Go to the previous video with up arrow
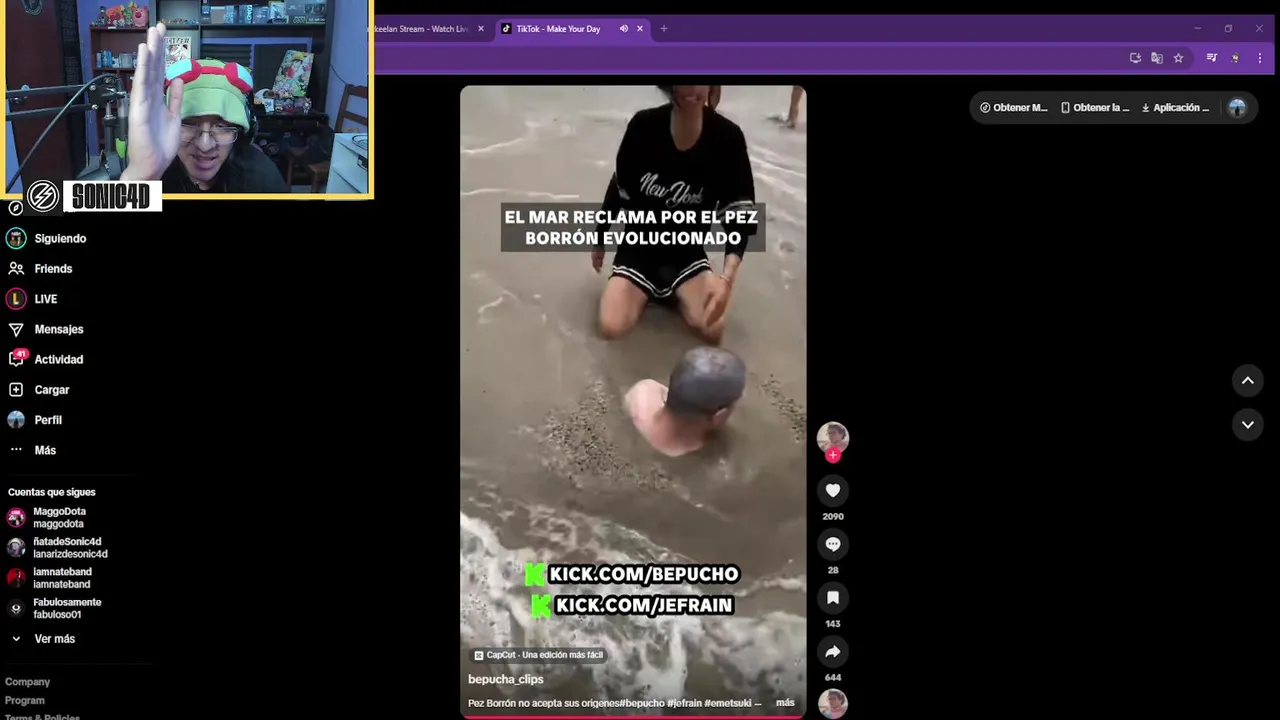The height and width of the screenshot is (720, 1280). [1247, 380]
